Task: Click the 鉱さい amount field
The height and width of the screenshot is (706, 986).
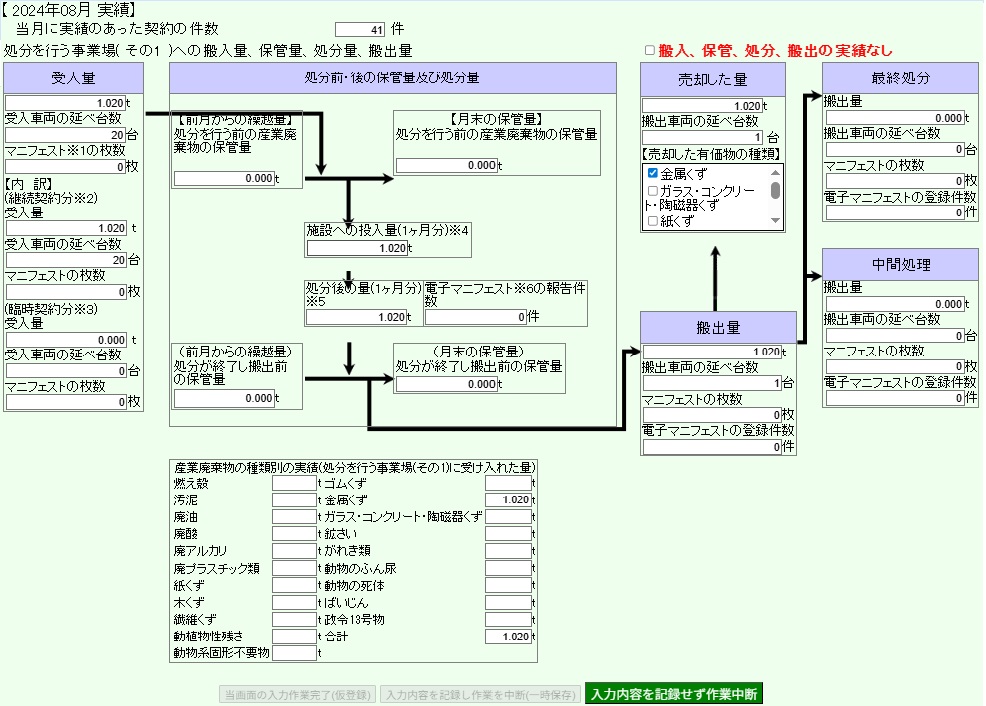Action: tap(508, 534)
